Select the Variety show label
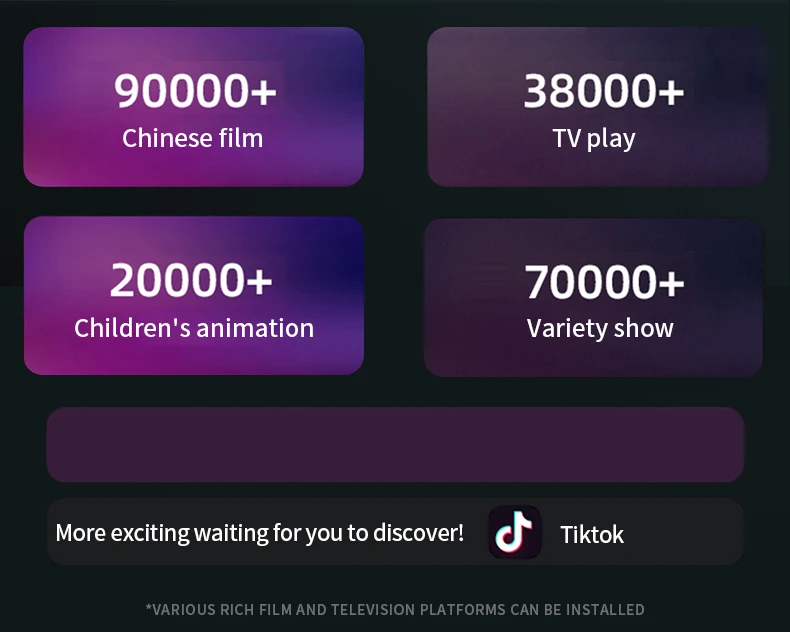The height and width of the screenshot is (632, 790). (600, 328)
